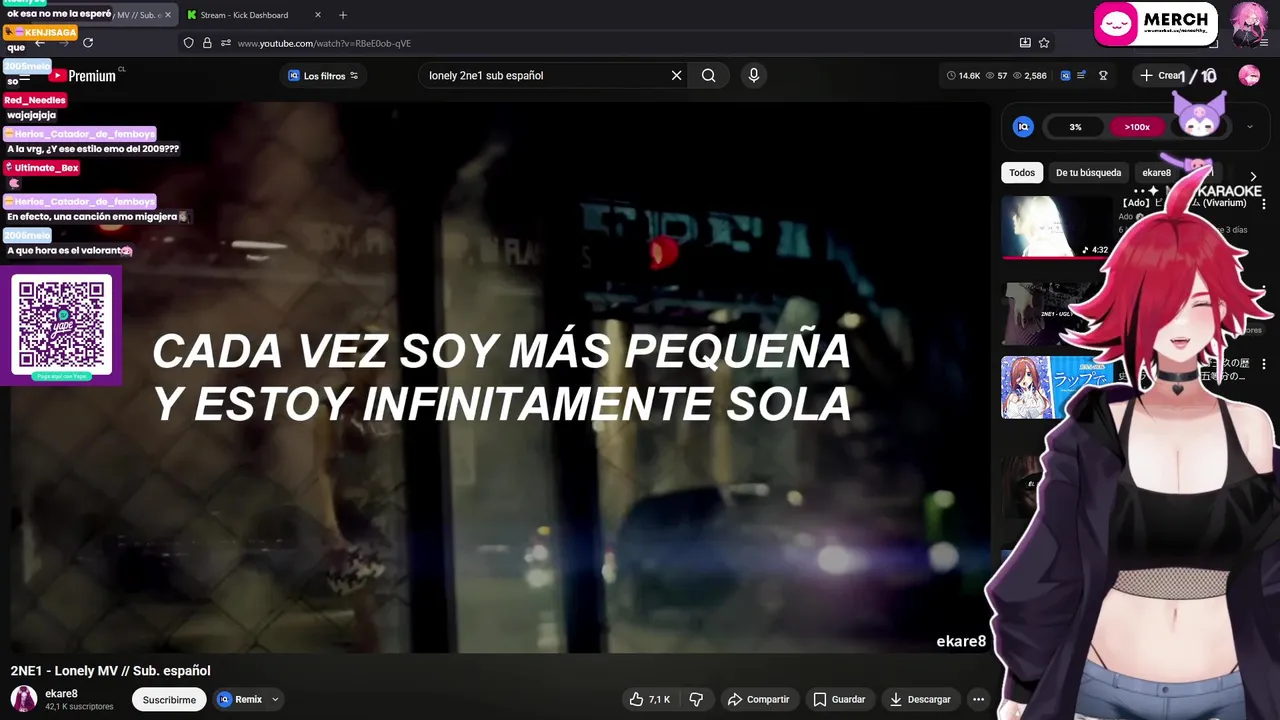Screen dimensions: 1280x720
Task: Click the blue IQ badge in sidebar panel
Action: pyautogui.click(x=1023, y=127)
